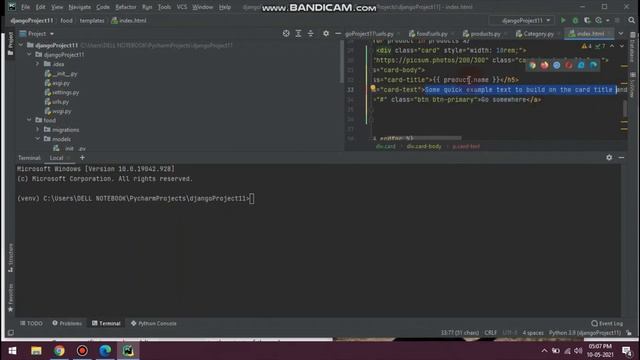The height and width of the screenshot is (360, 640).
Task: Click the PyCharm icon in the taskbar
Action: pos(128,351)
